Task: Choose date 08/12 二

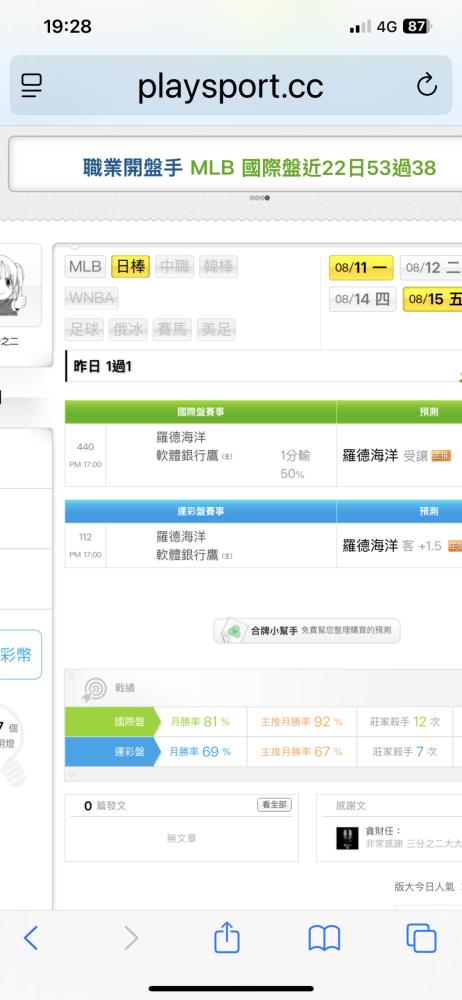Action: click(431, 268)
